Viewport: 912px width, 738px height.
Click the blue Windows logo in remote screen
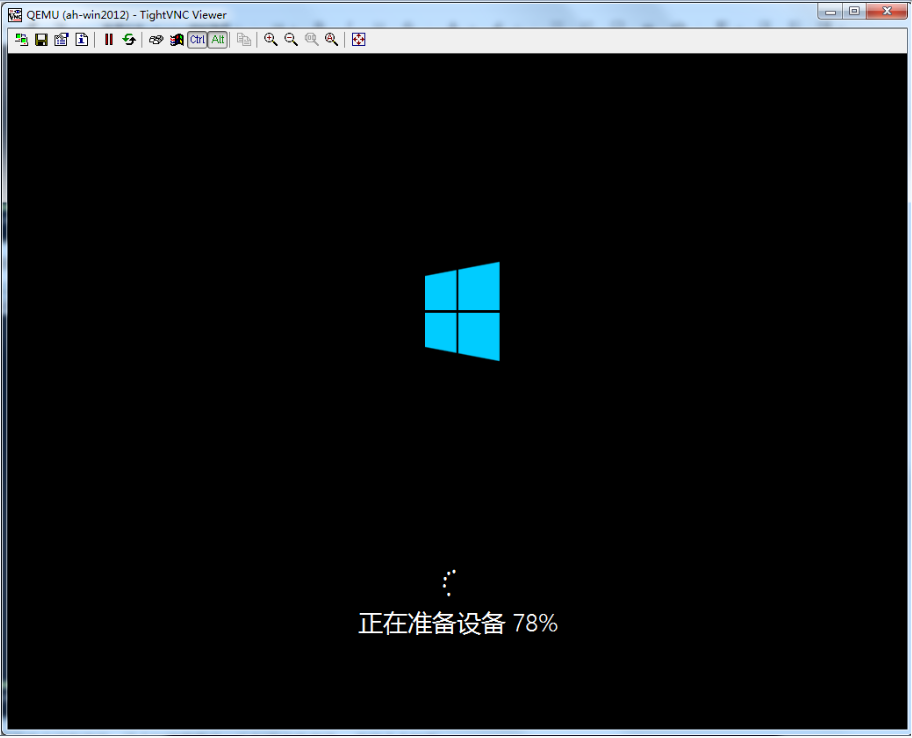pyautogui.click(x=462, y=311)
